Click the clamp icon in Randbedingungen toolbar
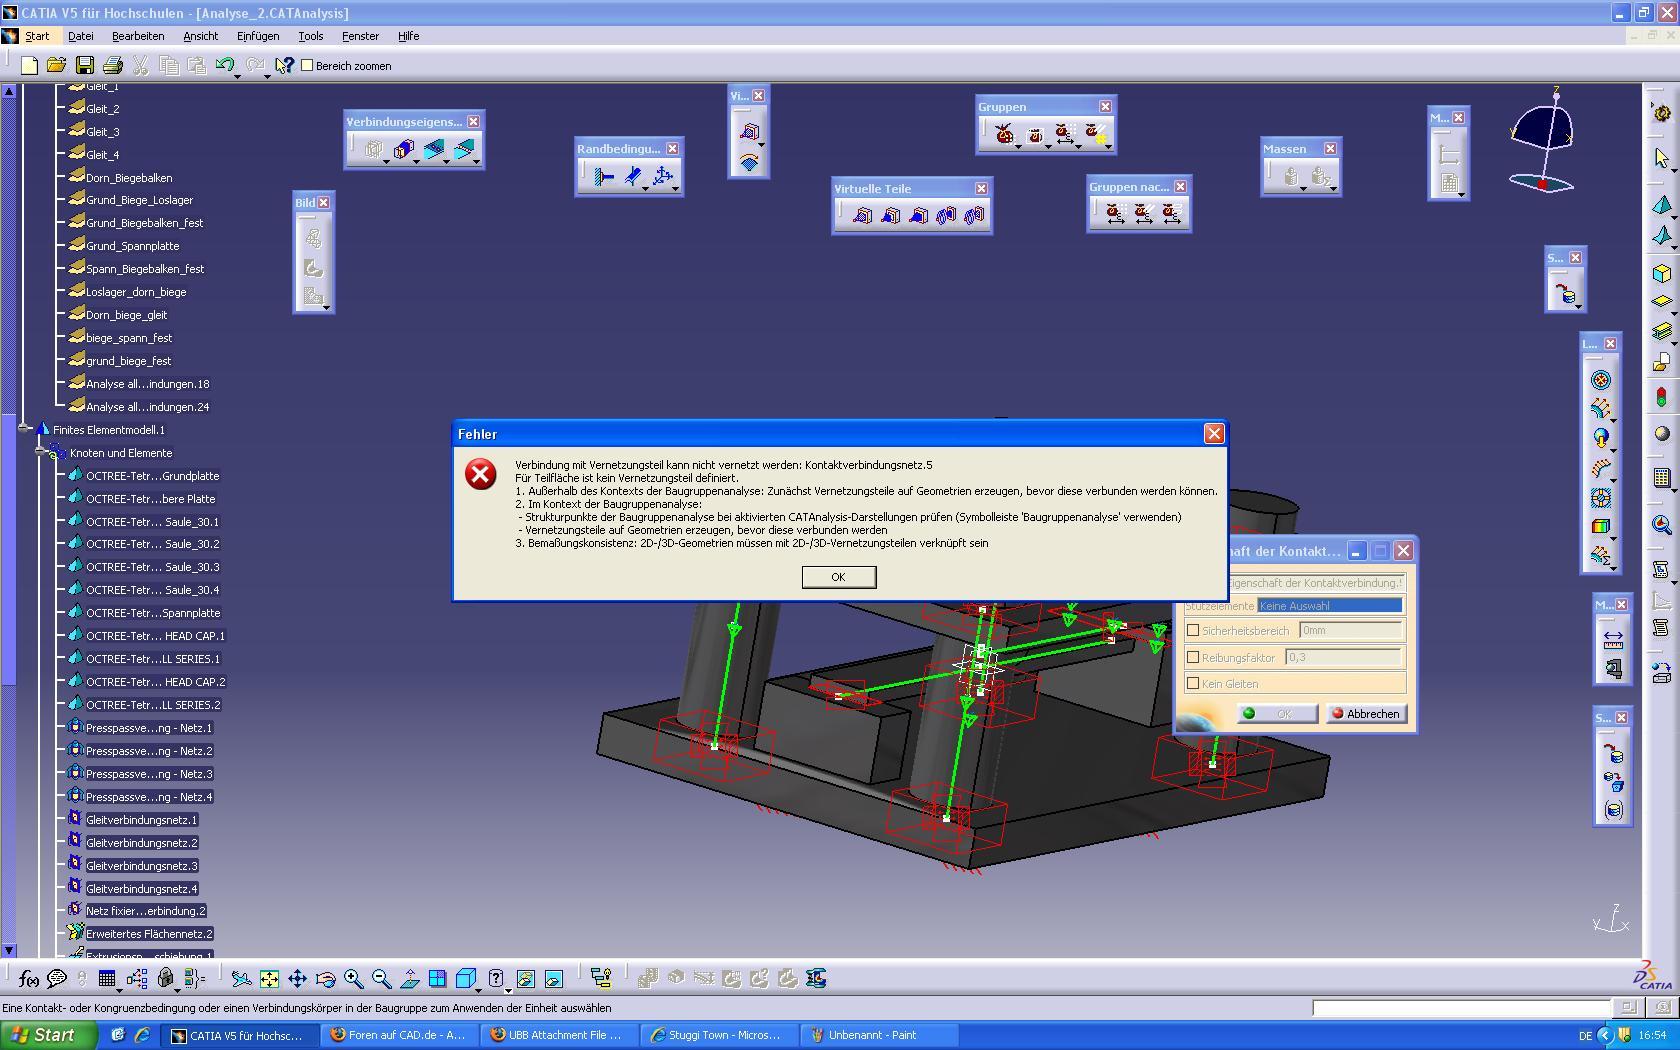This screenshot has width=1680, height=1050. pyautogui.click(x=604, y=177)
